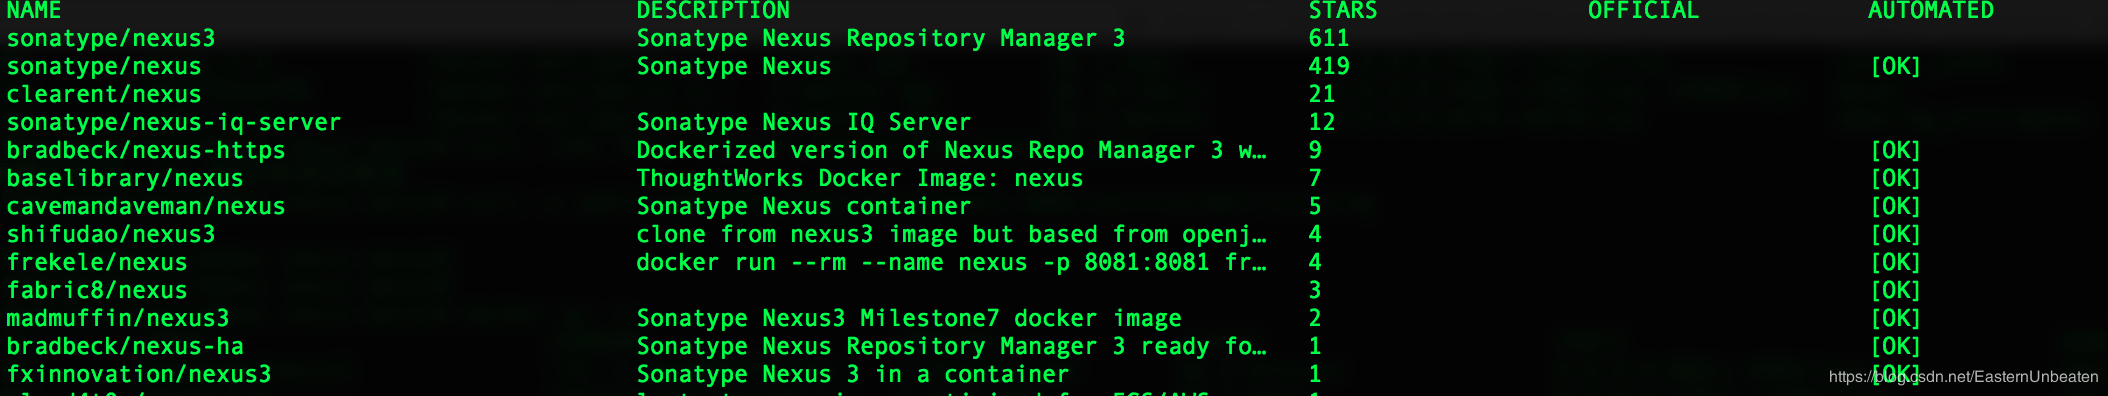Click the DESCRIPTION column header

tap(713, 11)
